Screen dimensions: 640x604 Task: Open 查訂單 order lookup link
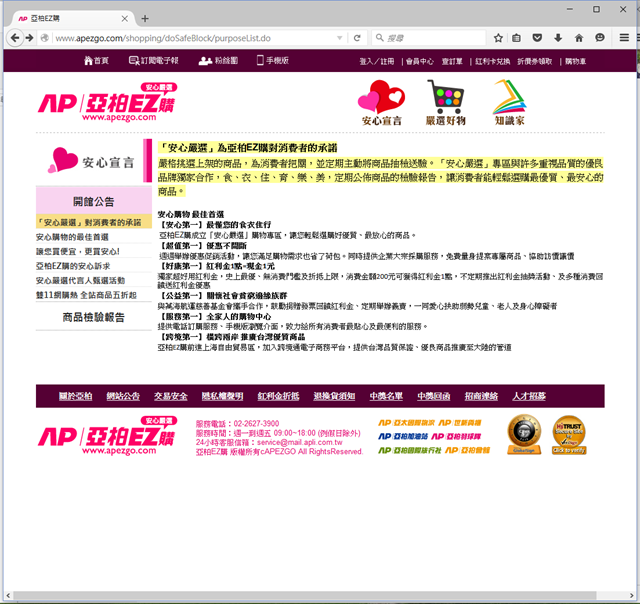(452, 61)
